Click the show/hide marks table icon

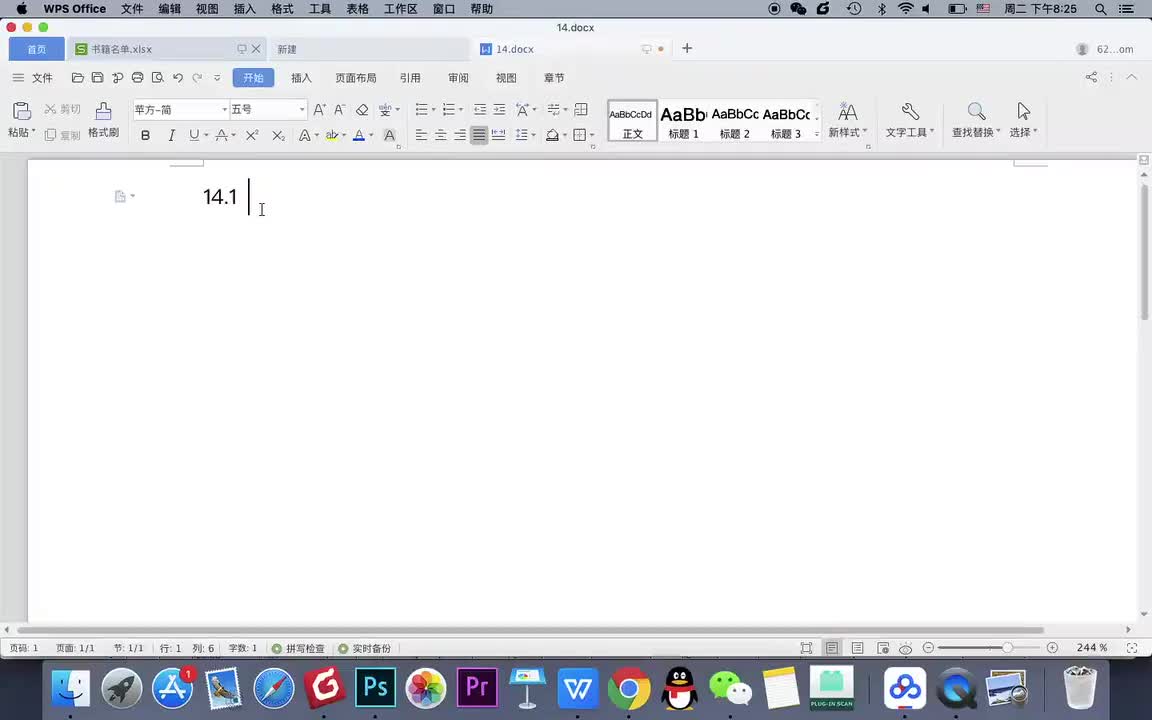pos(580,109)
